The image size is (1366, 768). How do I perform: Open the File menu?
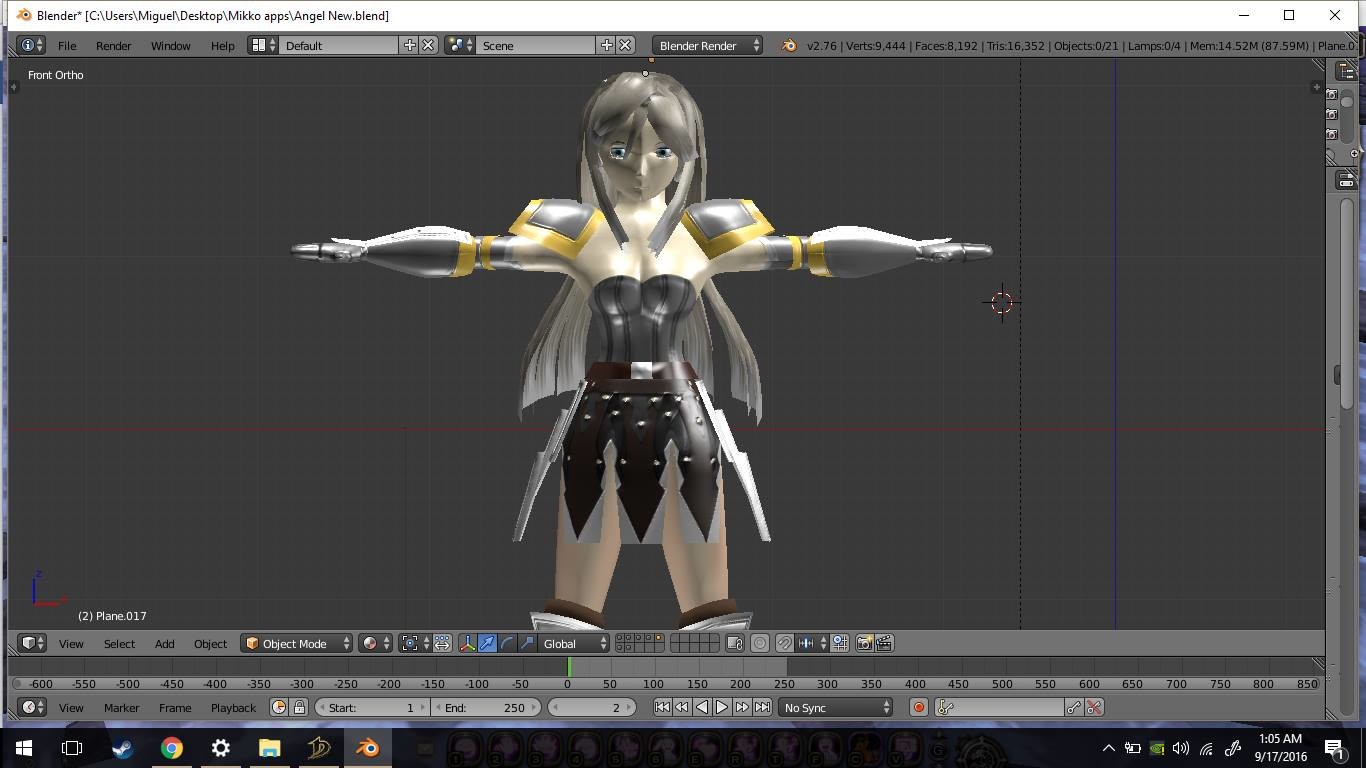coord(67,46)
